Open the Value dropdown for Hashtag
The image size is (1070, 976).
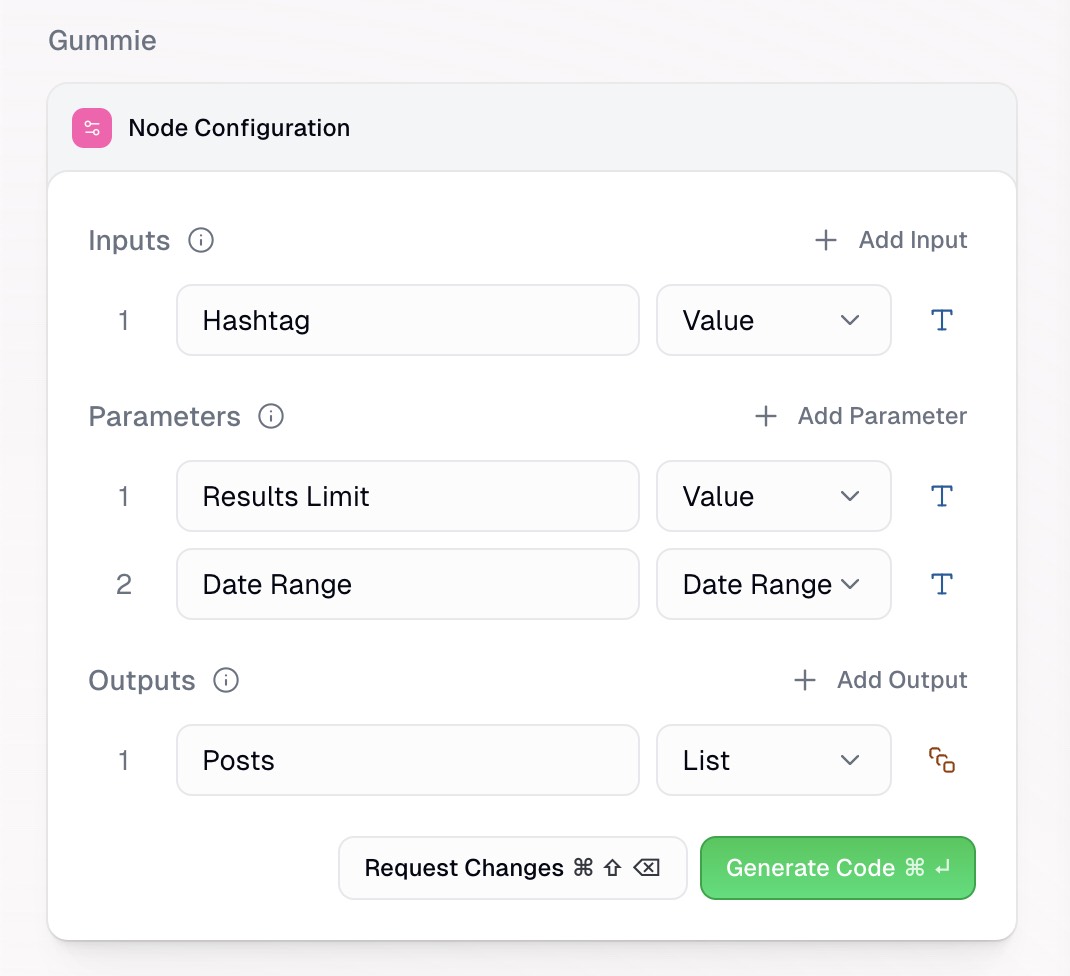pos(773,320)
